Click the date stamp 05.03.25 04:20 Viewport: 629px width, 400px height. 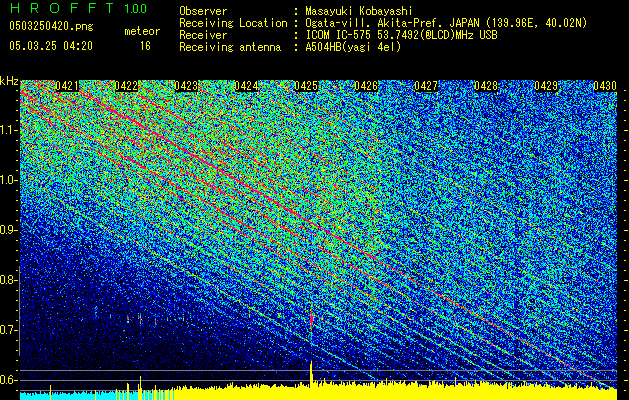51,46
